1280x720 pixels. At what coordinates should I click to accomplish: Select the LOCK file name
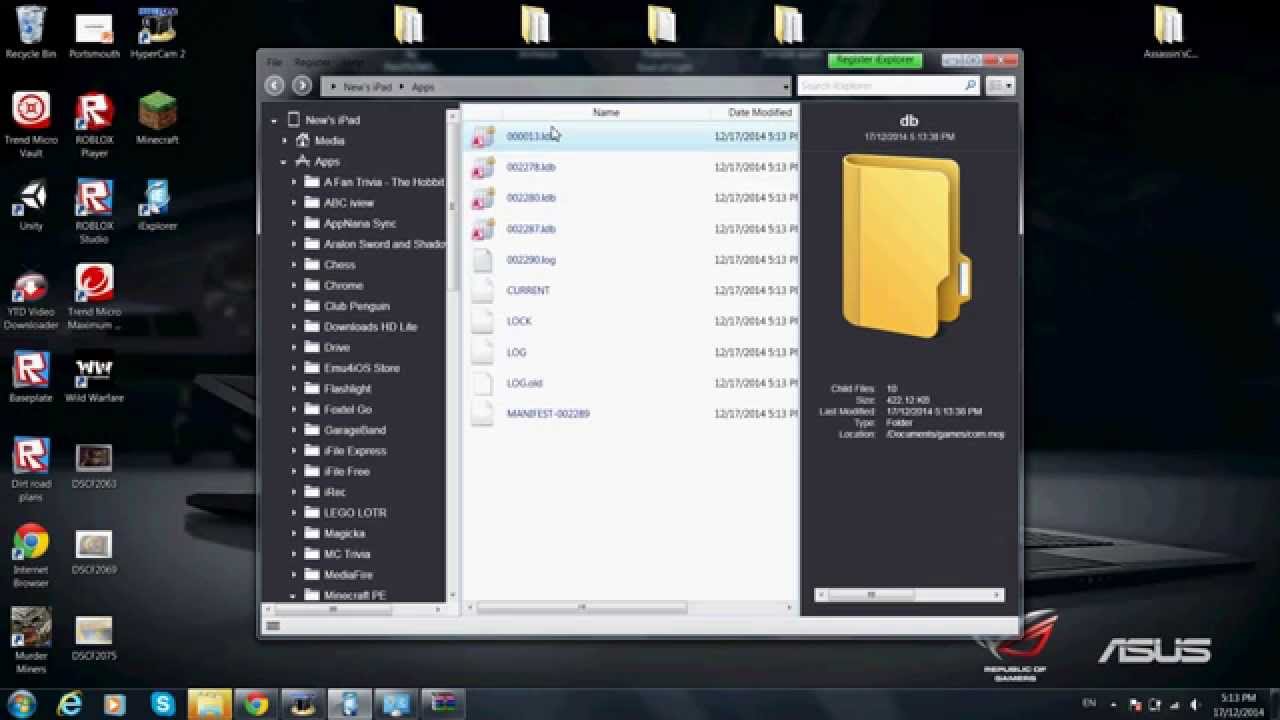click(519, 321)
